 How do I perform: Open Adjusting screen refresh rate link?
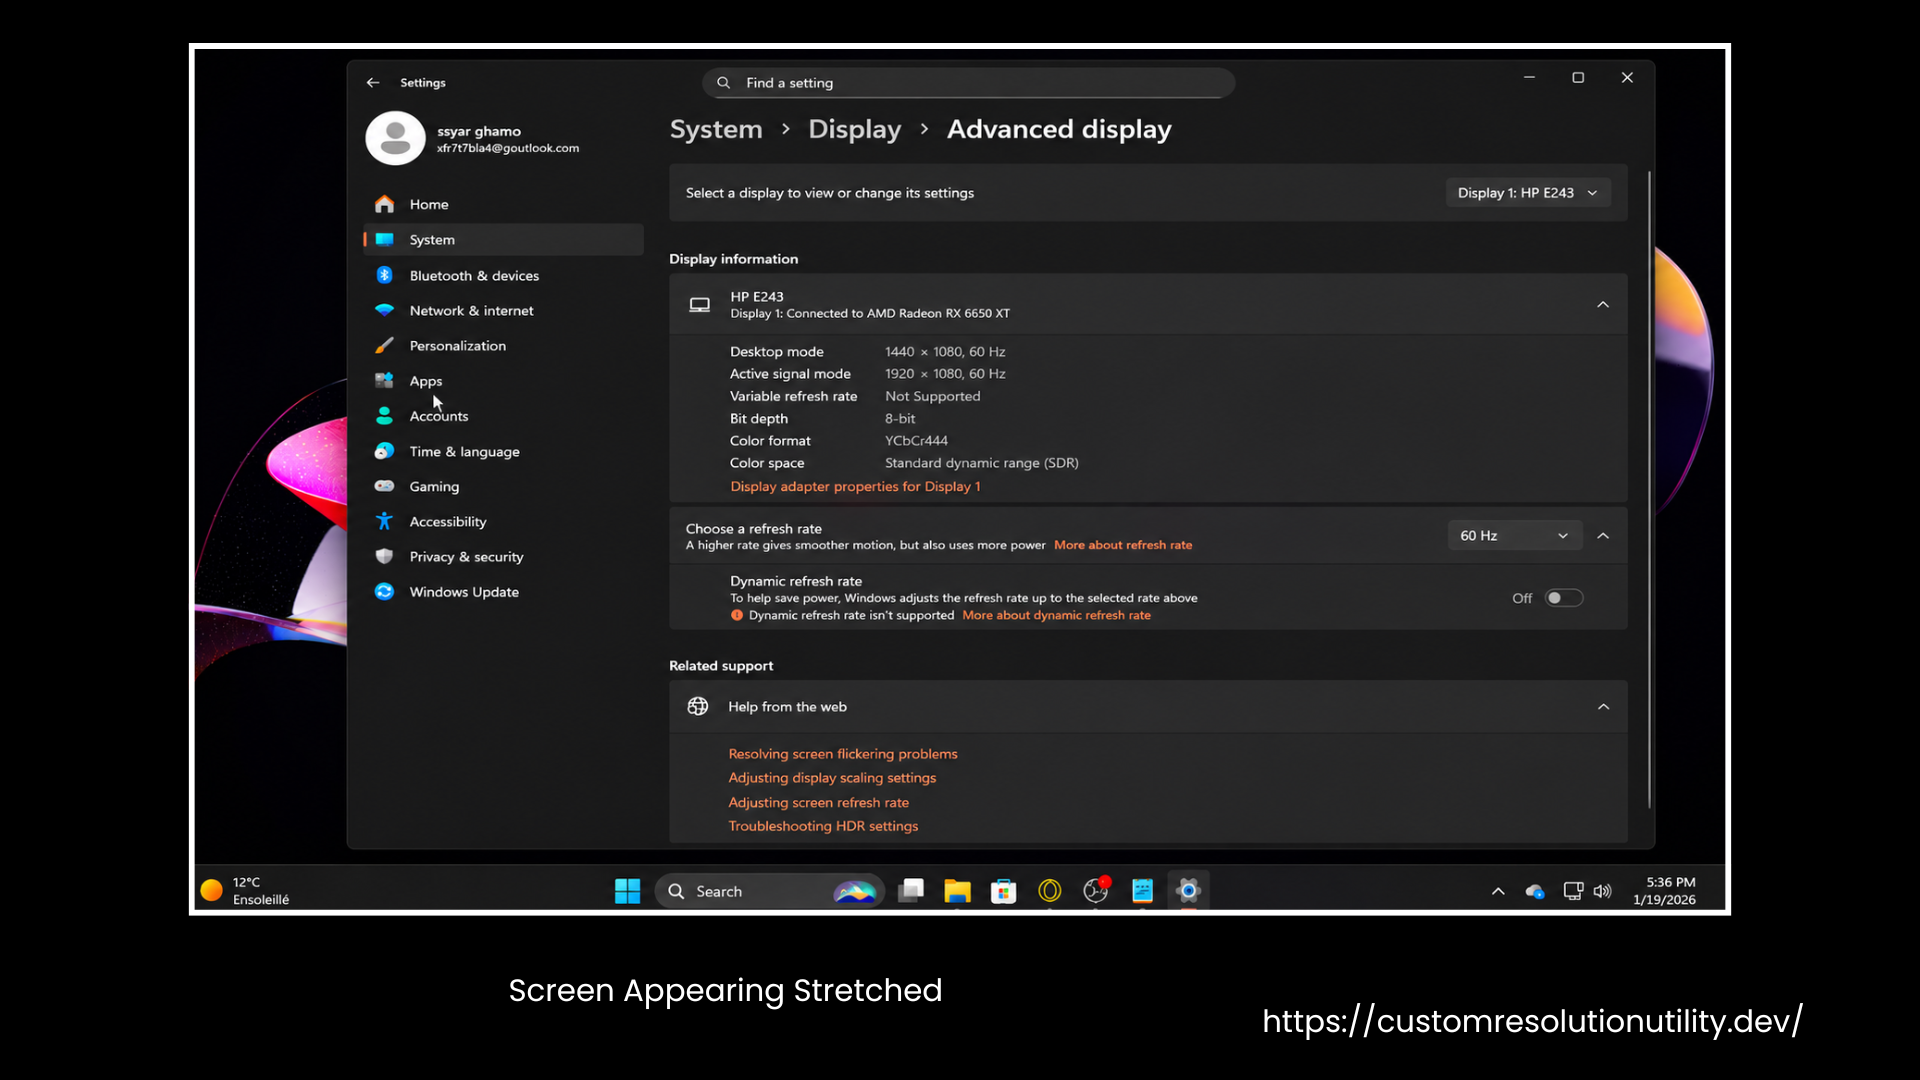coord(818,802)
